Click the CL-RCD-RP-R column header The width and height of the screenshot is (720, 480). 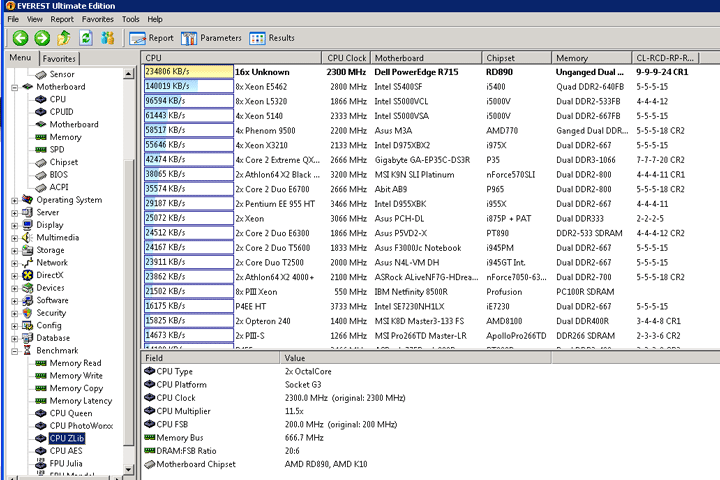click(x=665, y=58)
